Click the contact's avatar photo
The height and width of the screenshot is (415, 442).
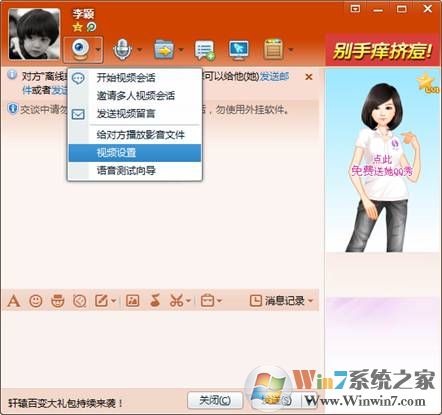coord(34,34)
